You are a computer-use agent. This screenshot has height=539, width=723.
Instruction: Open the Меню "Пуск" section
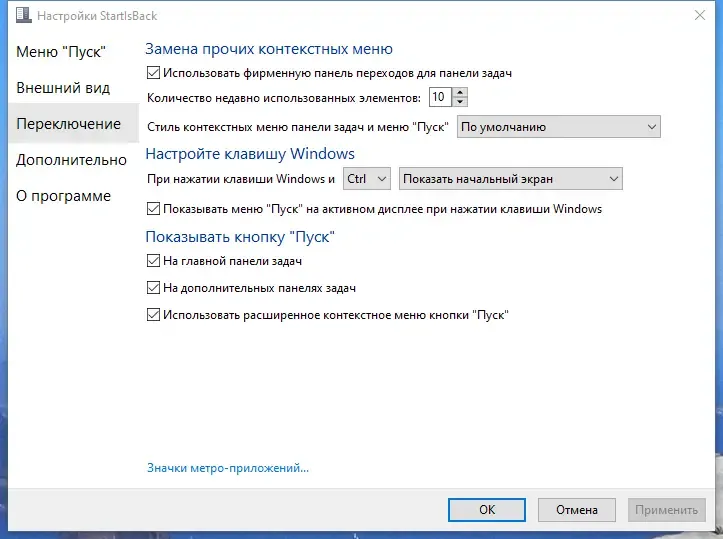pos(61,52)
